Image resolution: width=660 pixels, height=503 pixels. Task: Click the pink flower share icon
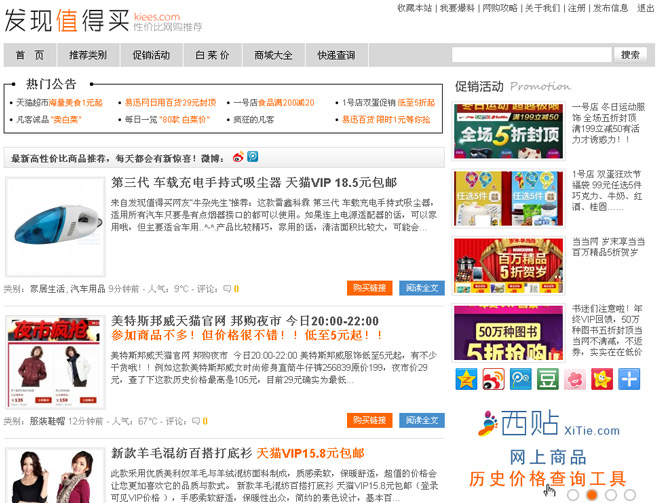[574, 379]
